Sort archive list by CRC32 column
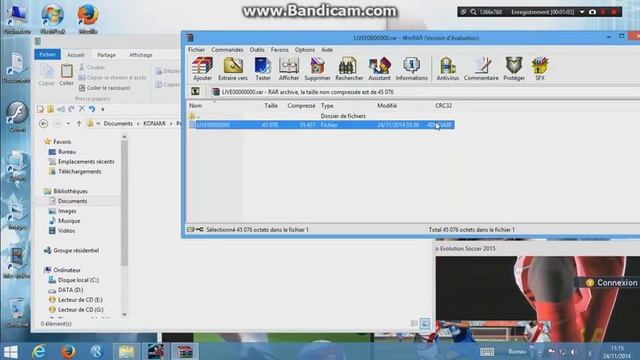 pyautogui.click(x=443, y=106)
